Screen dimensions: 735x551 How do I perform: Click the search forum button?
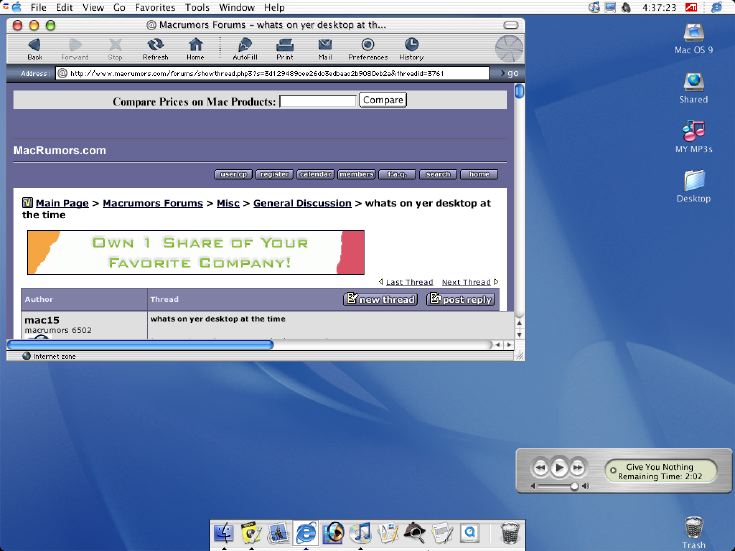coord(438,174)
